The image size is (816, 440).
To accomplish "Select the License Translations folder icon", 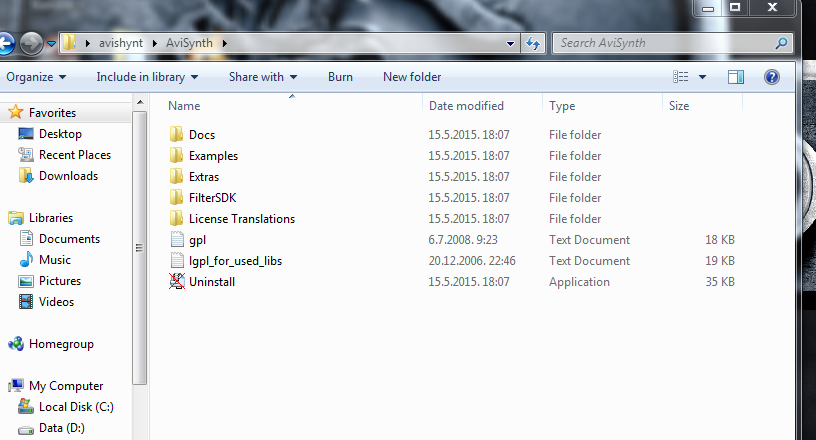I will [176, 218].
